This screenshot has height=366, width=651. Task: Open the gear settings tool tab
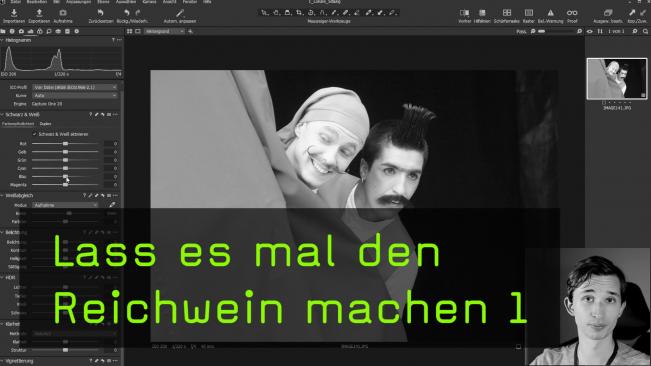click(x=76, y=31)
